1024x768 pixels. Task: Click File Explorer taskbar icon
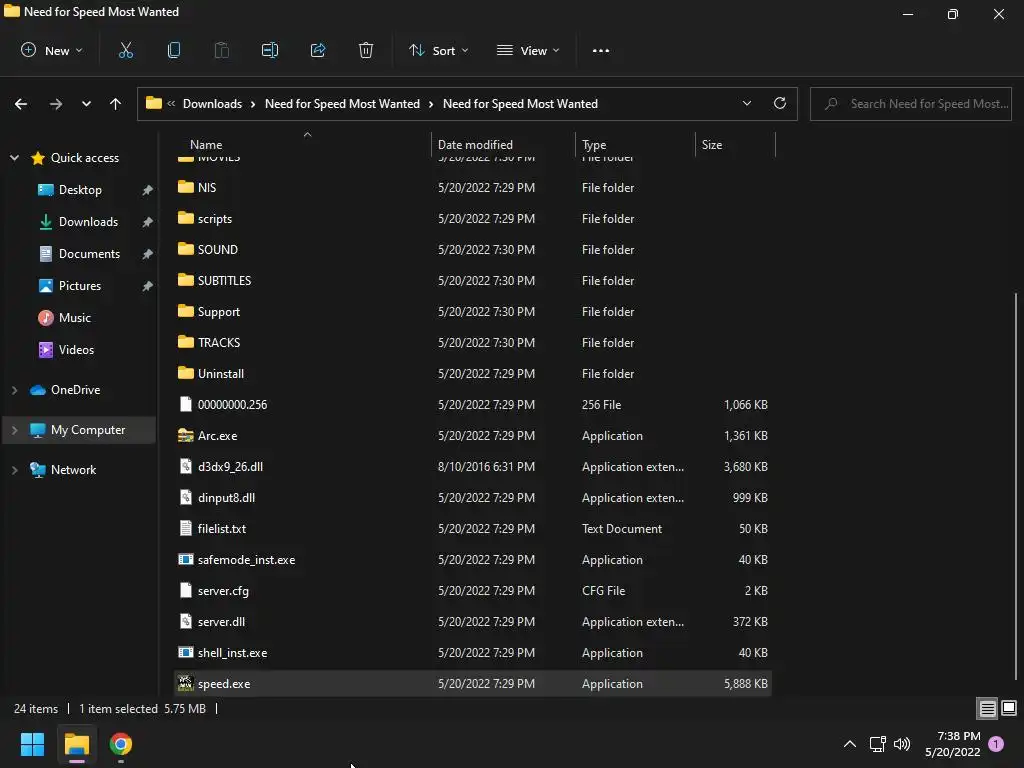76,744
